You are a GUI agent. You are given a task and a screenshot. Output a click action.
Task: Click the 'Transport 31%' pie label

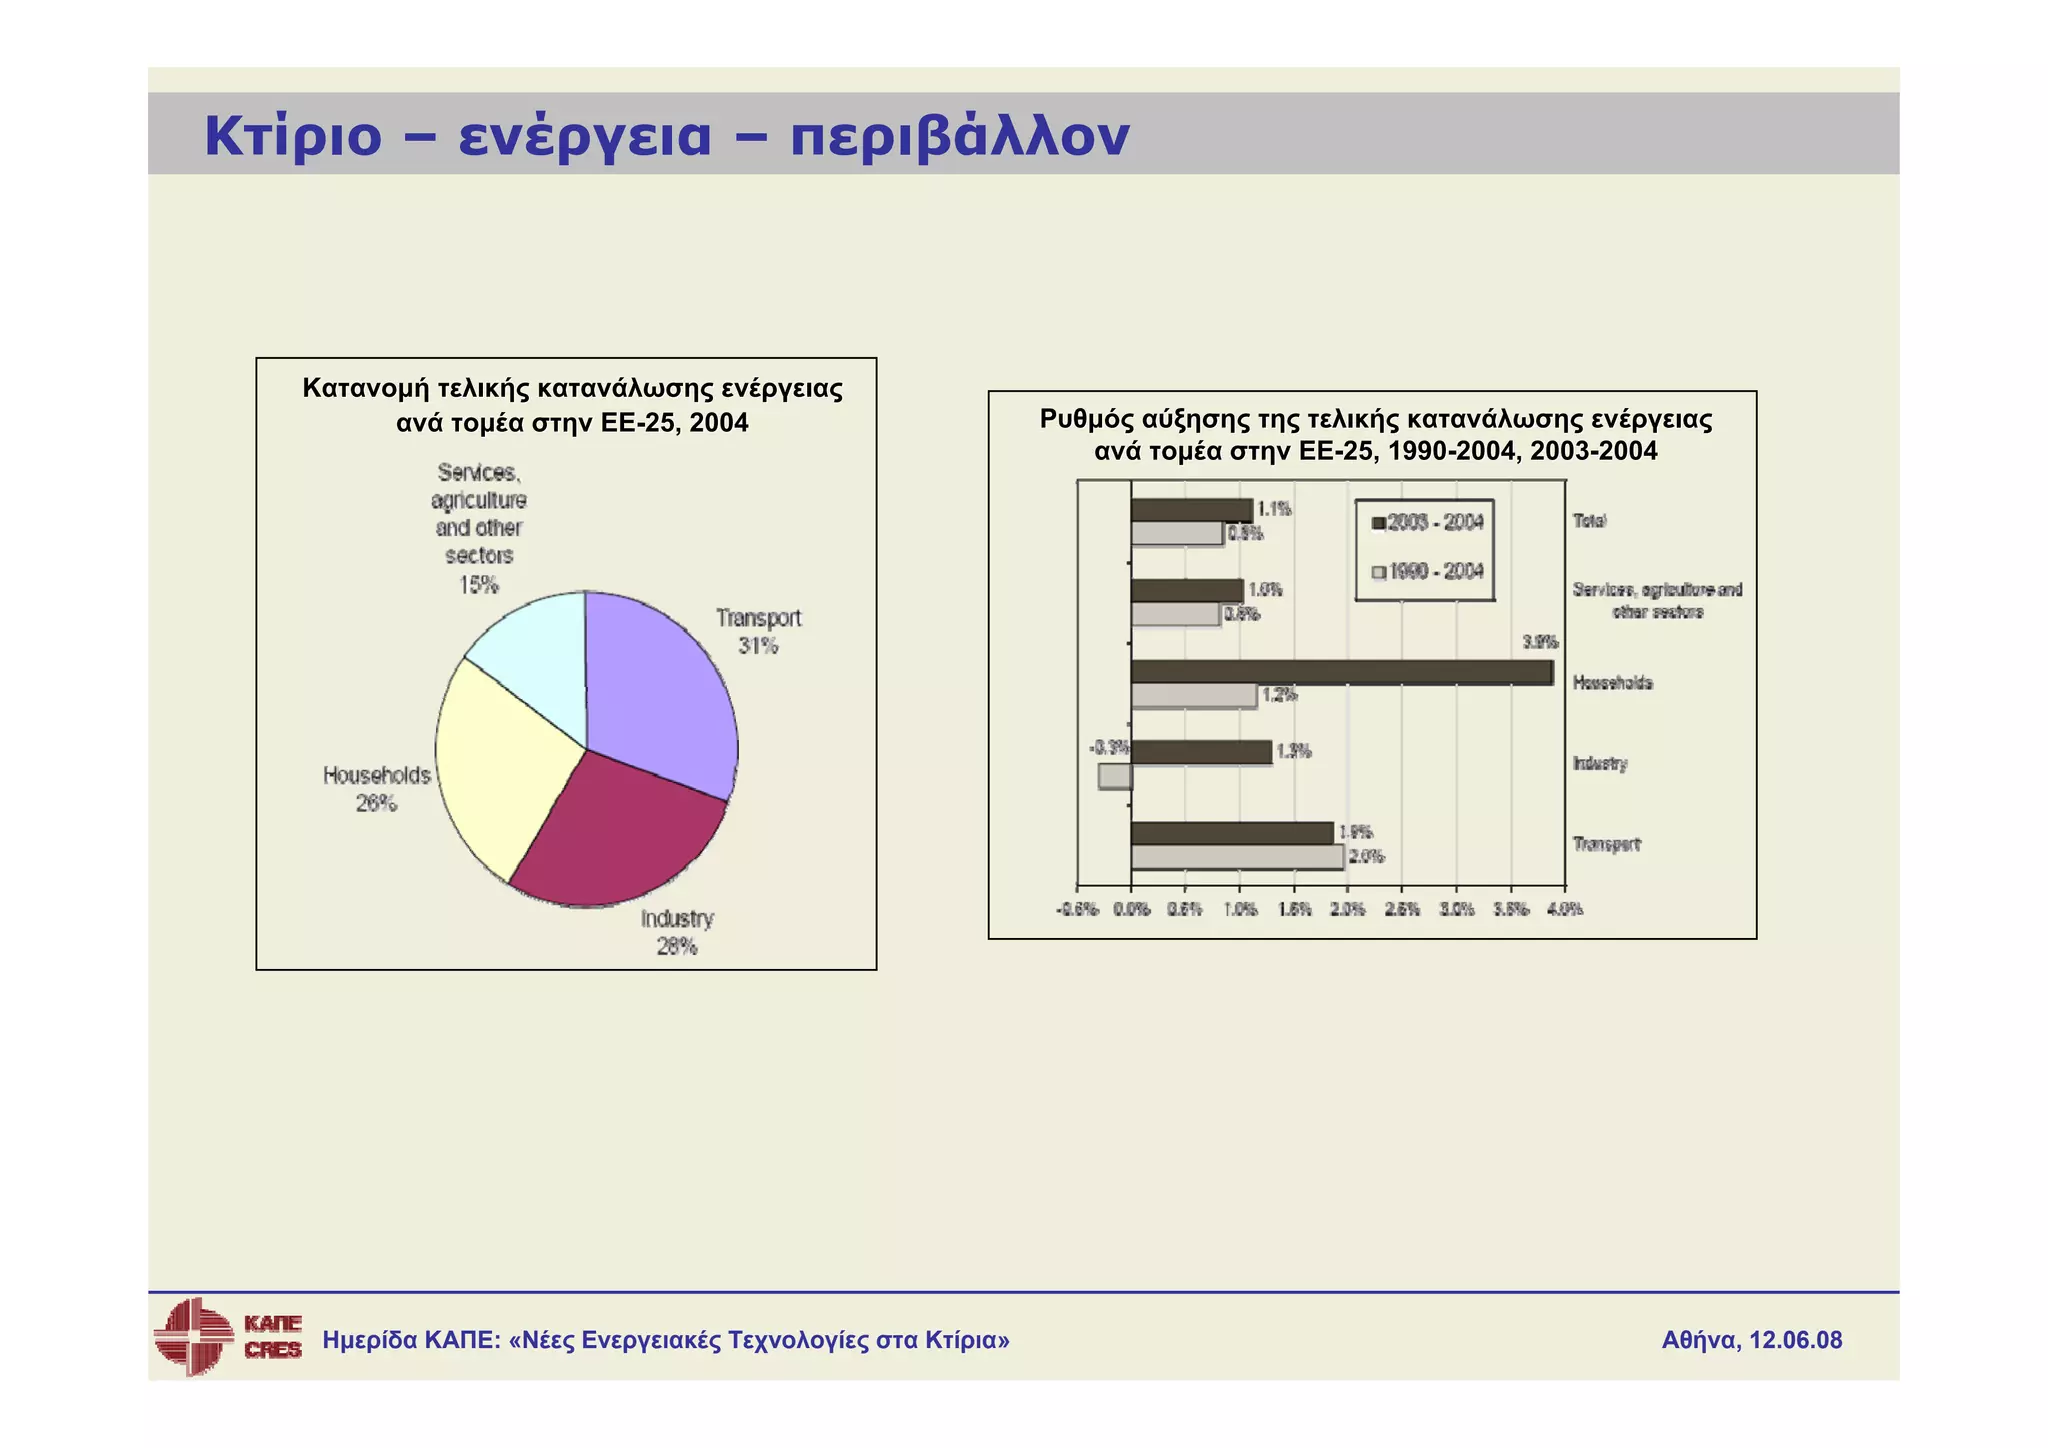[x=759, y=632]
